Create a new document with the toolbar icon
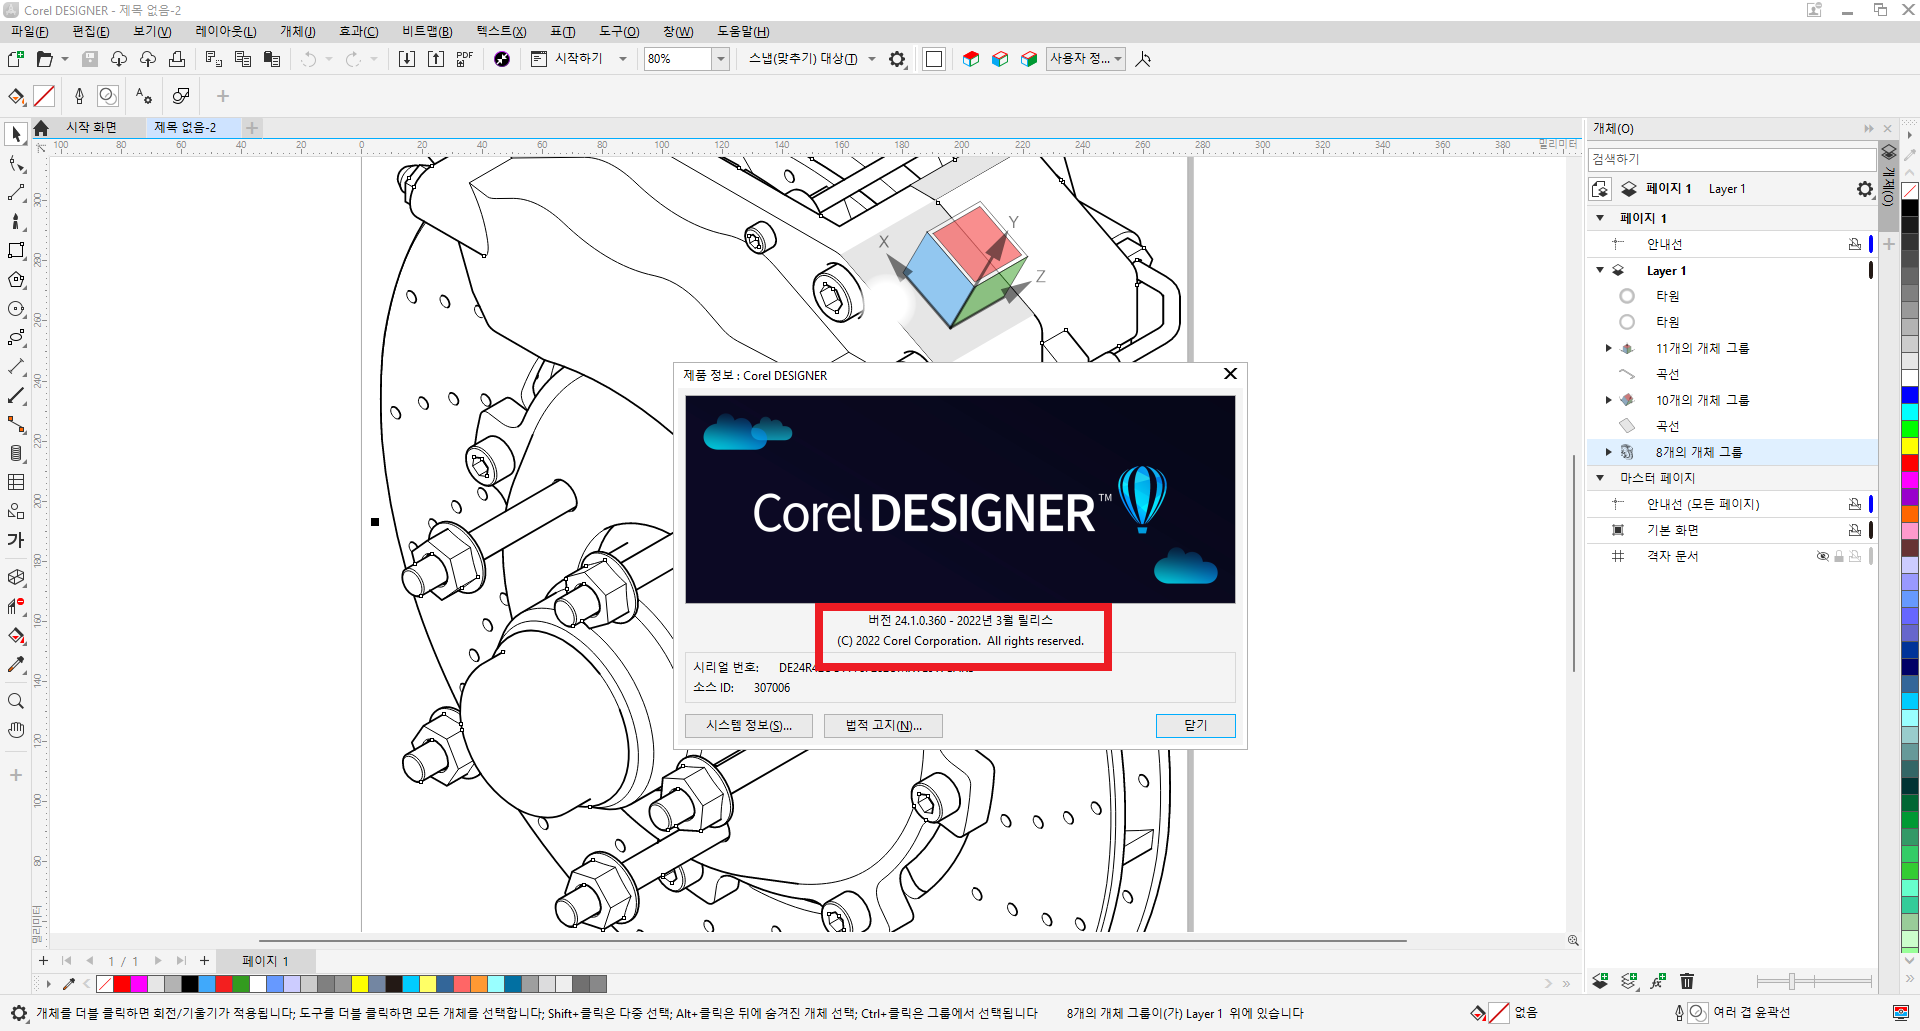This screenshot has width=1920, height=1031. [16, 59]
